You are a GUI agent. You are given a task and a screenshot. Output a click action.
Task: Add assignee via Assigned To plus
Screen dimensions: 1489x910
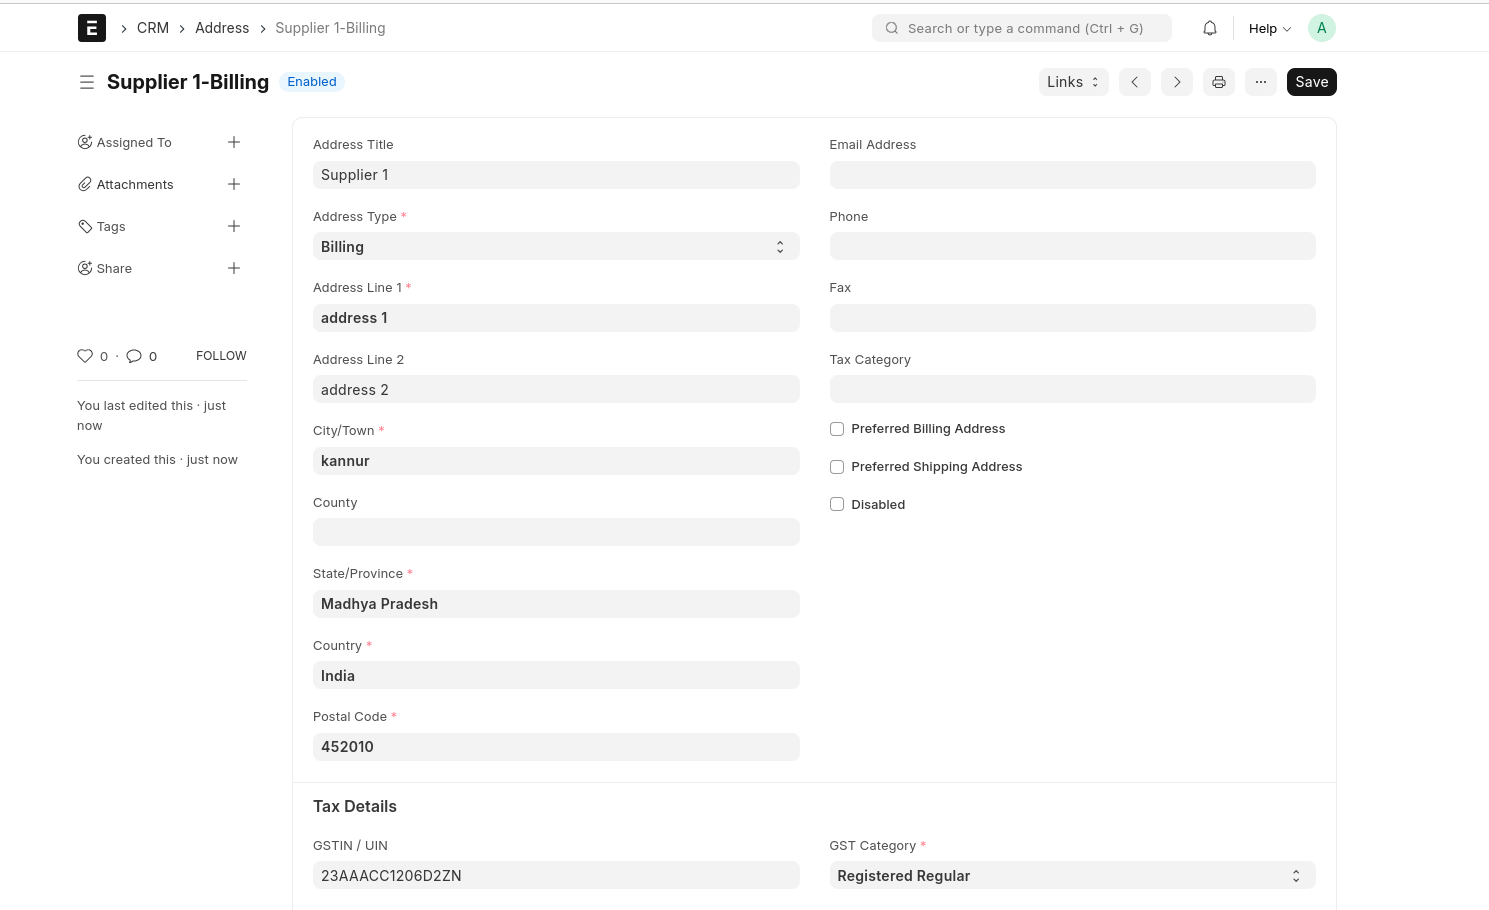point(234,142)
